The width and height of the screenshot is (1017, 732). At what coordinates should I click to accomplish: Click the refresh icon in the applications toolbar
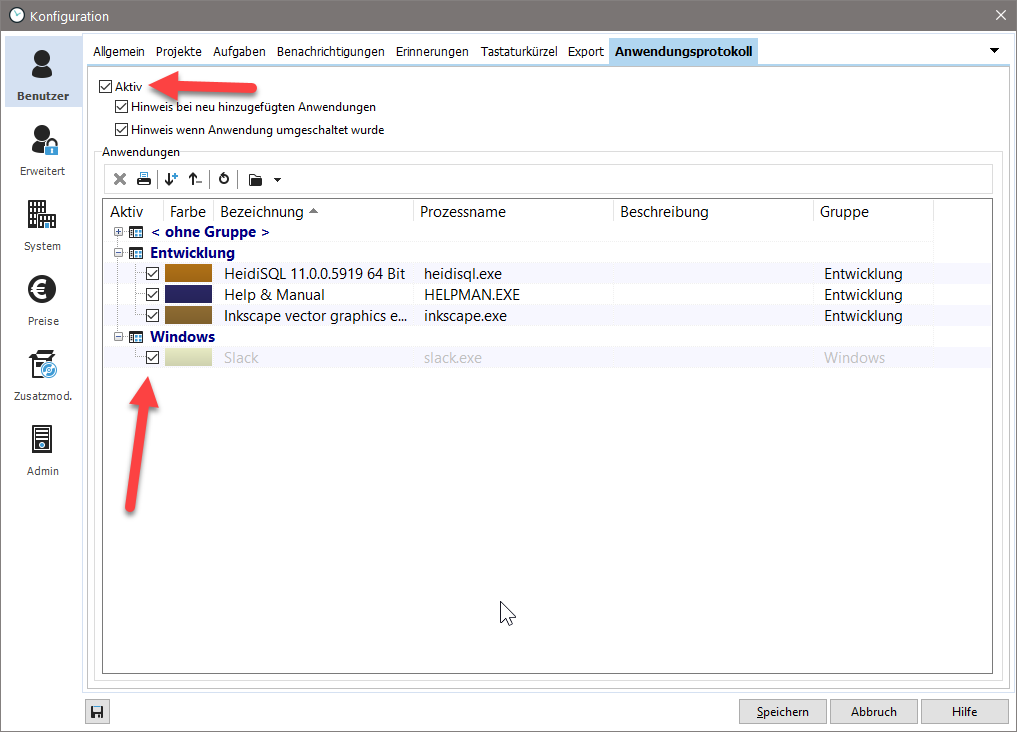[224, 179]
